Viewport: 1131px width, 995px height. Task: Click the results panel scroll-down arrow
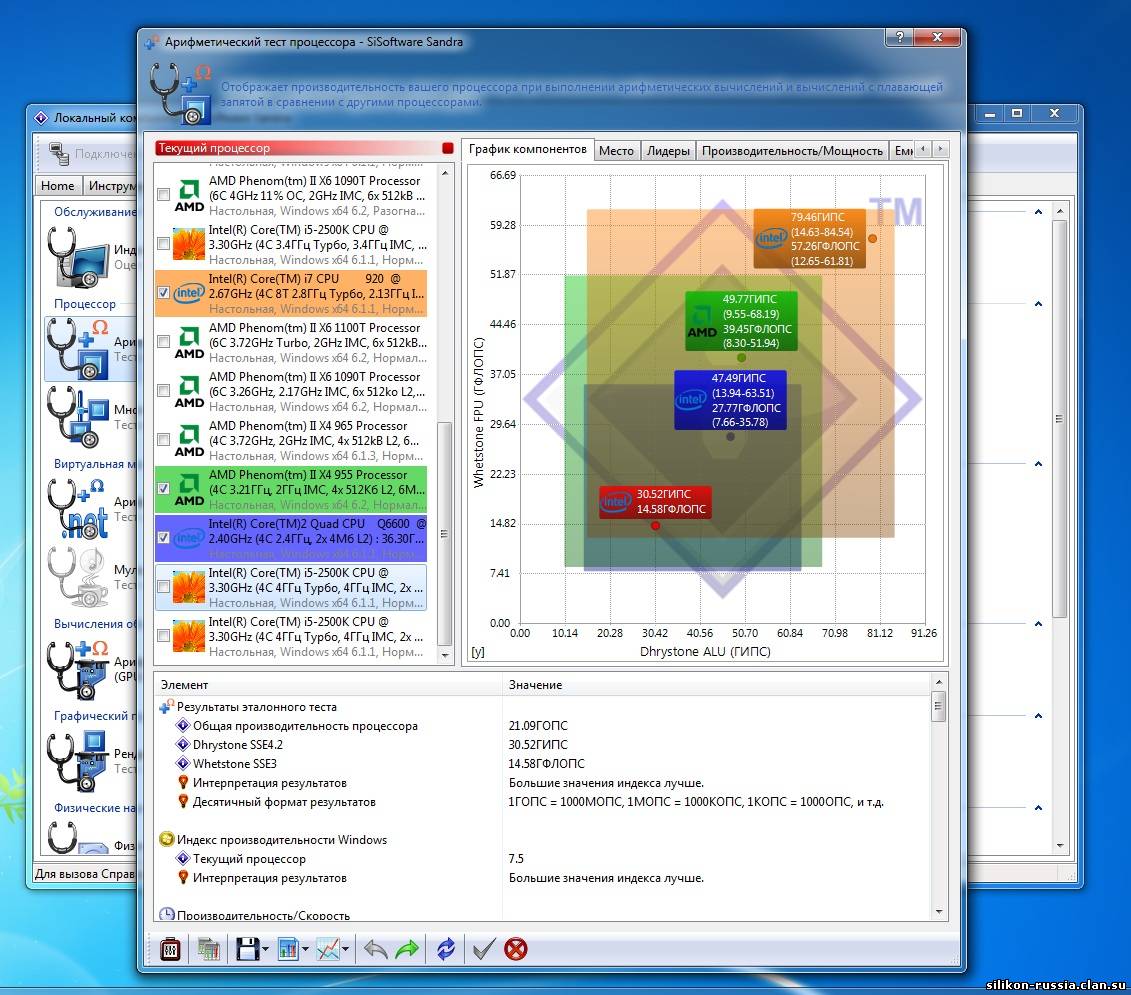point(938,911)
